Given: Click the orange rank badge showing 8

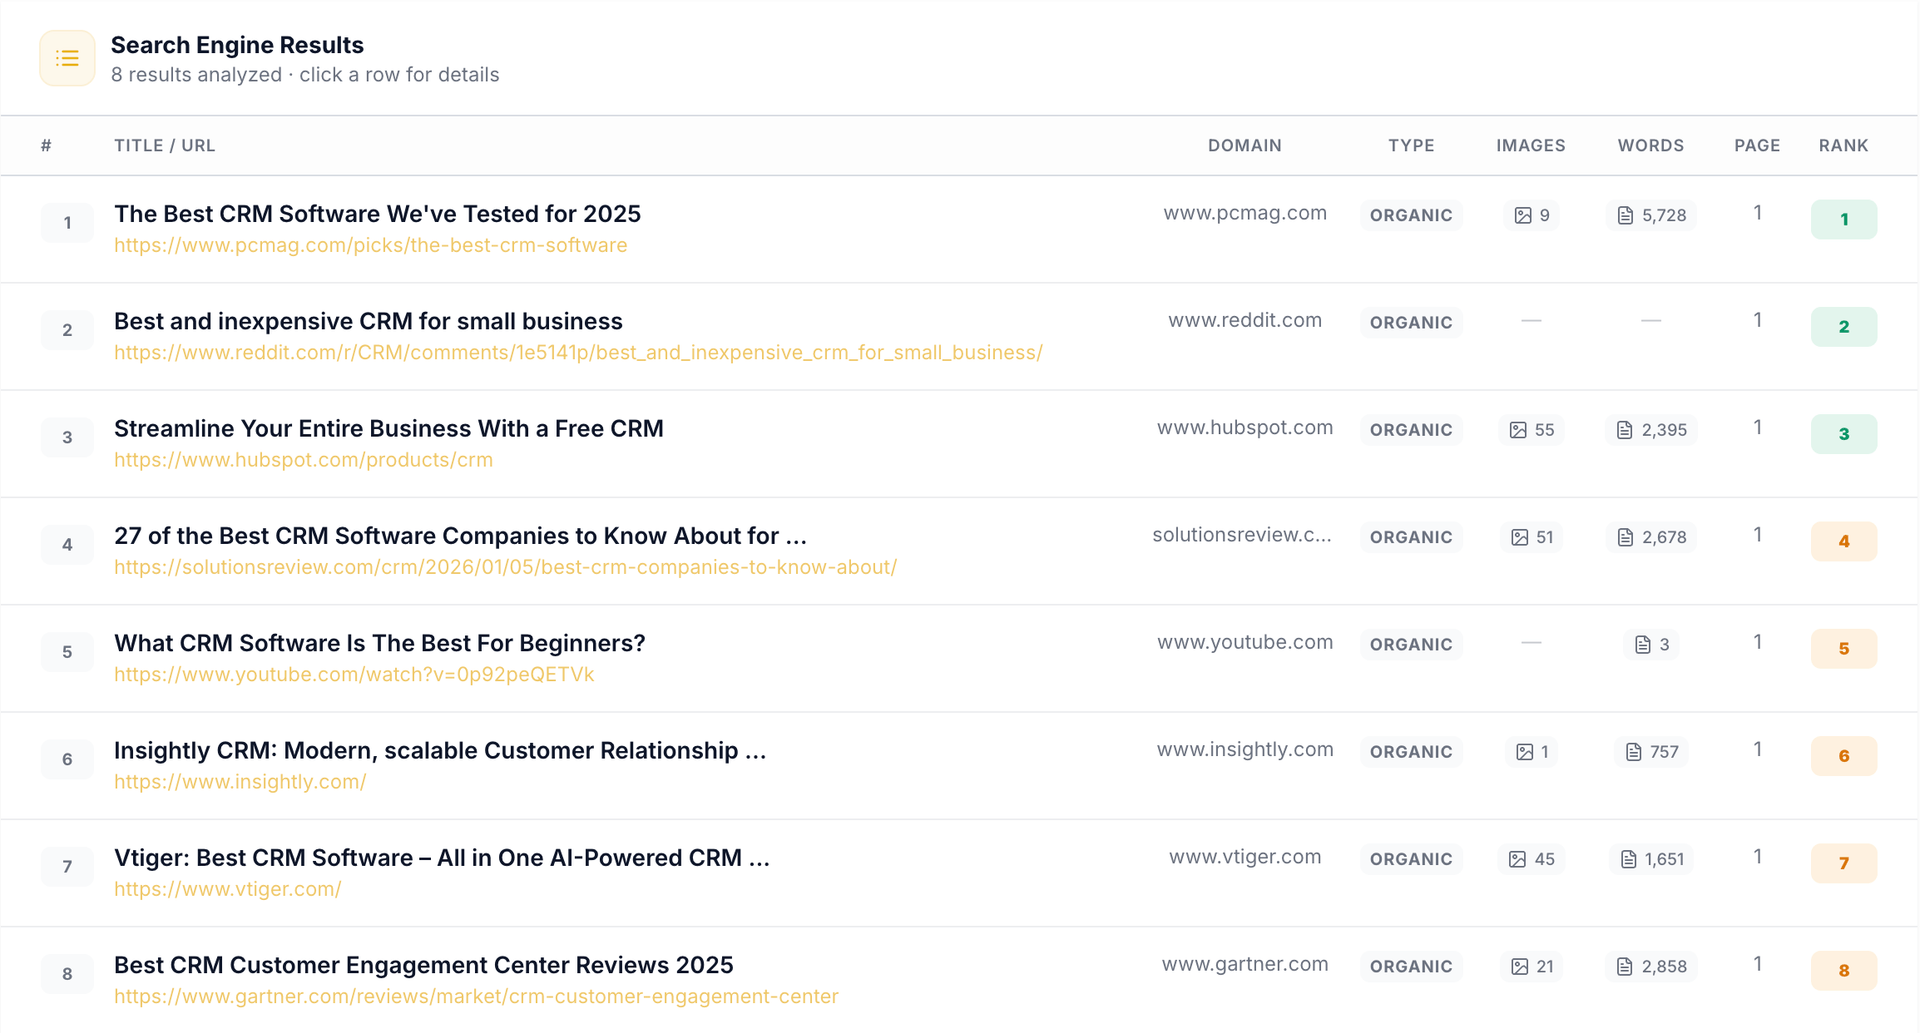Looking at the screenshot, I should tap(1844, 970).
